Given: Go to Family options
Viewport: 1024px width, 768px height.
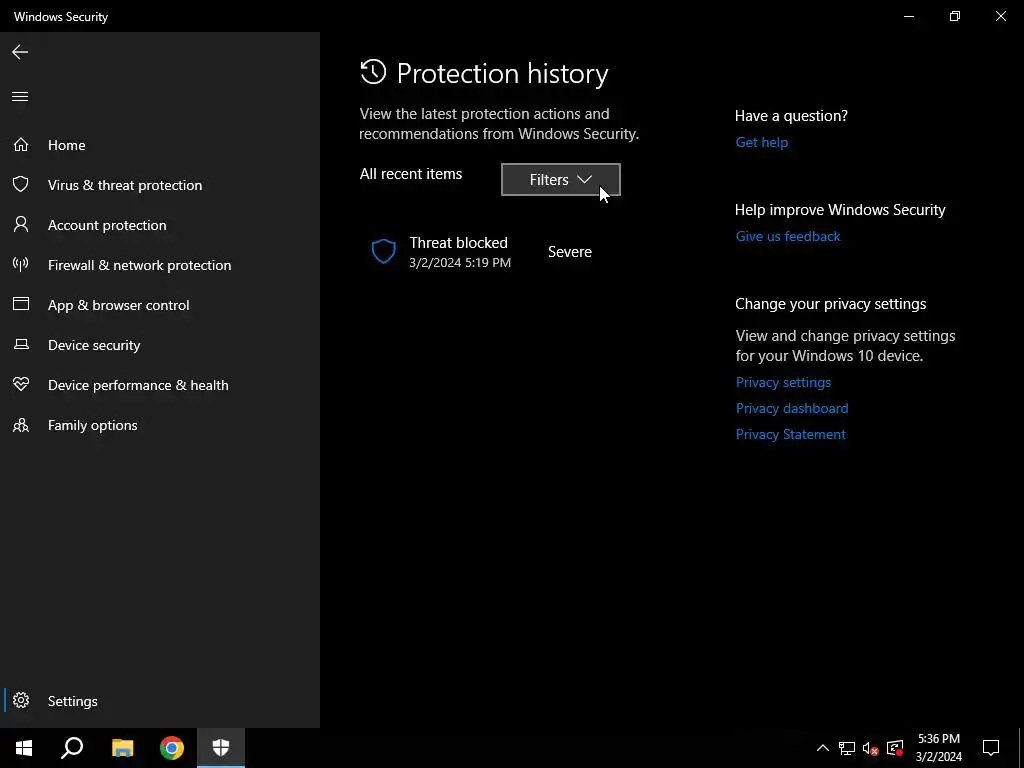Looking at the screenshot, I should [160, 425].
